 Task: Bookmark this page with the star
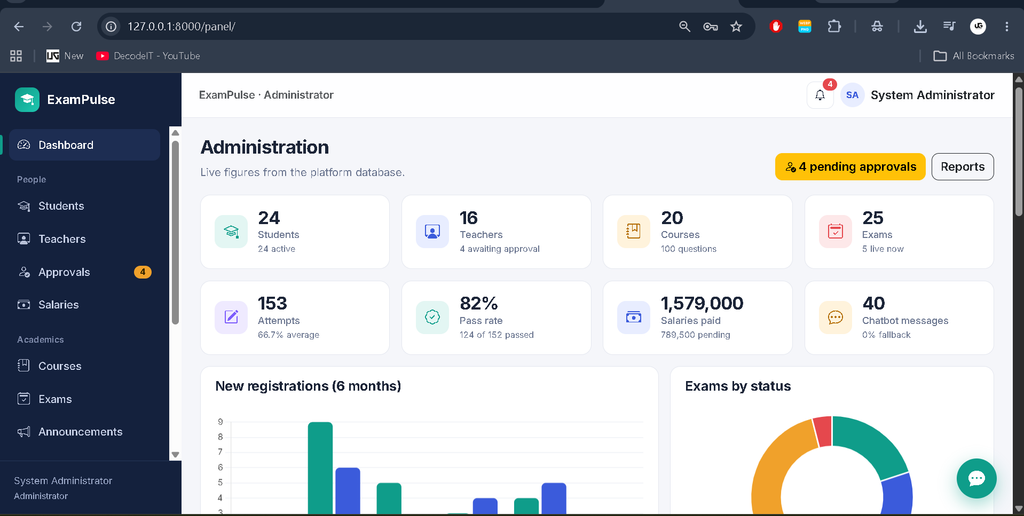tap(736, 27)
